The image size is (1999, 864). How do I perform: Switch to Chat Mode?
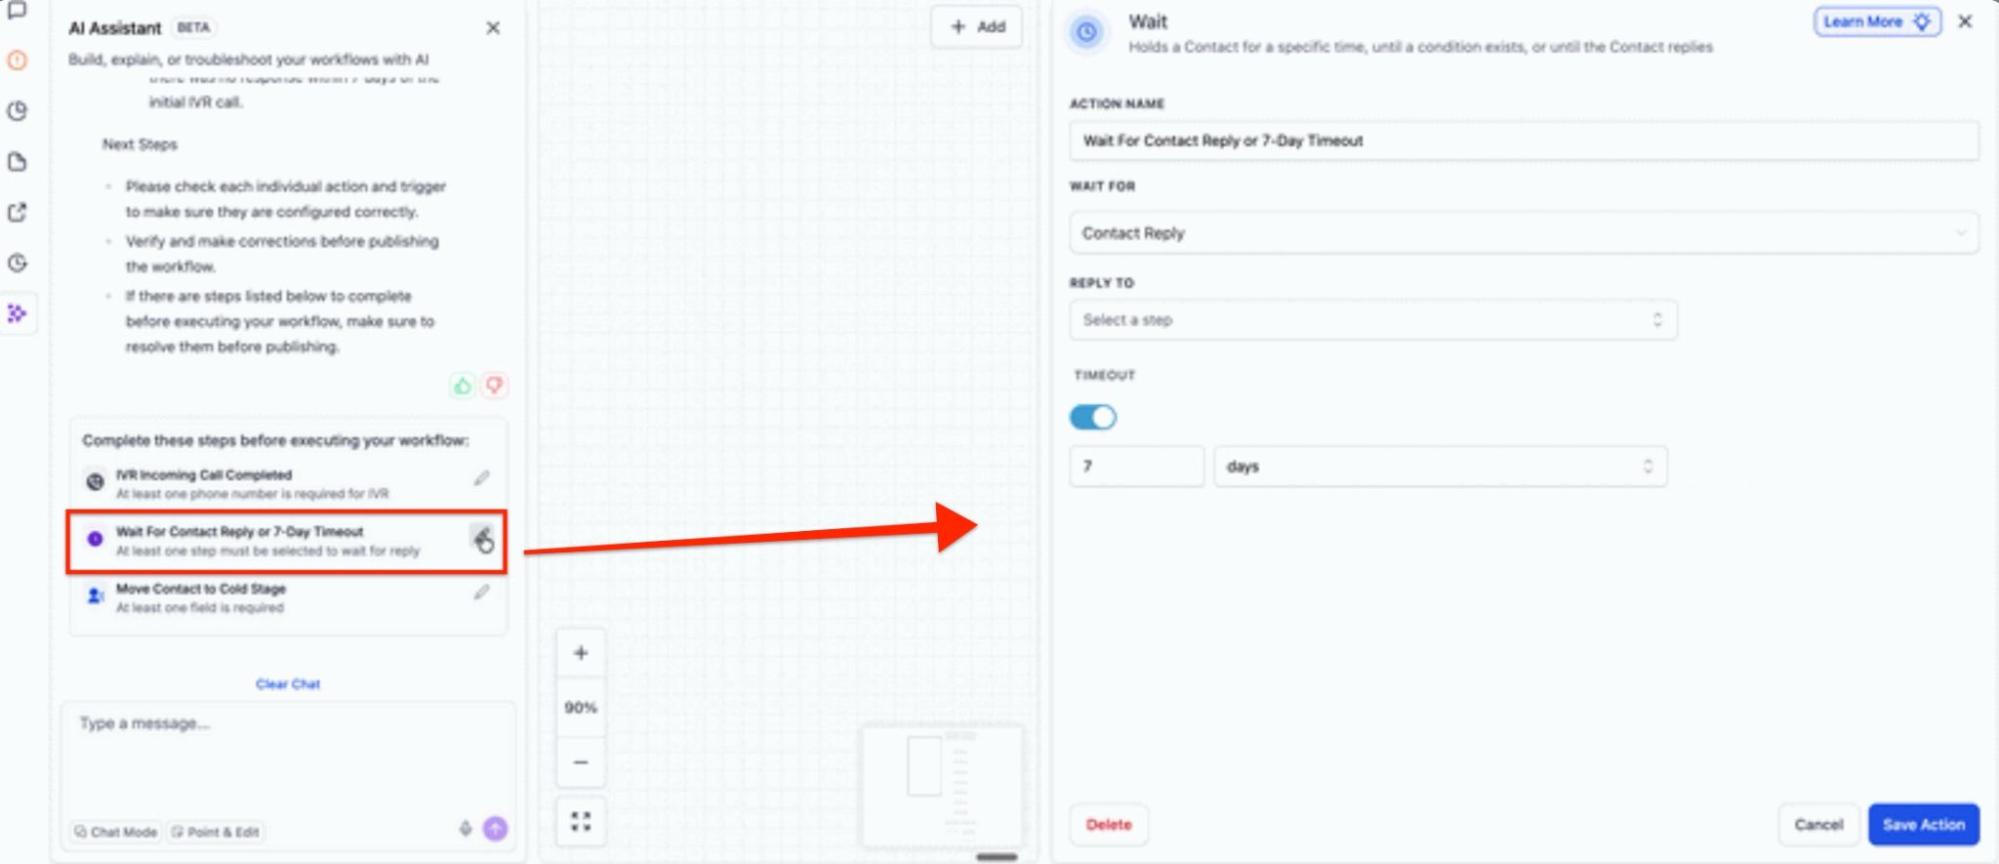pos(116,832)
